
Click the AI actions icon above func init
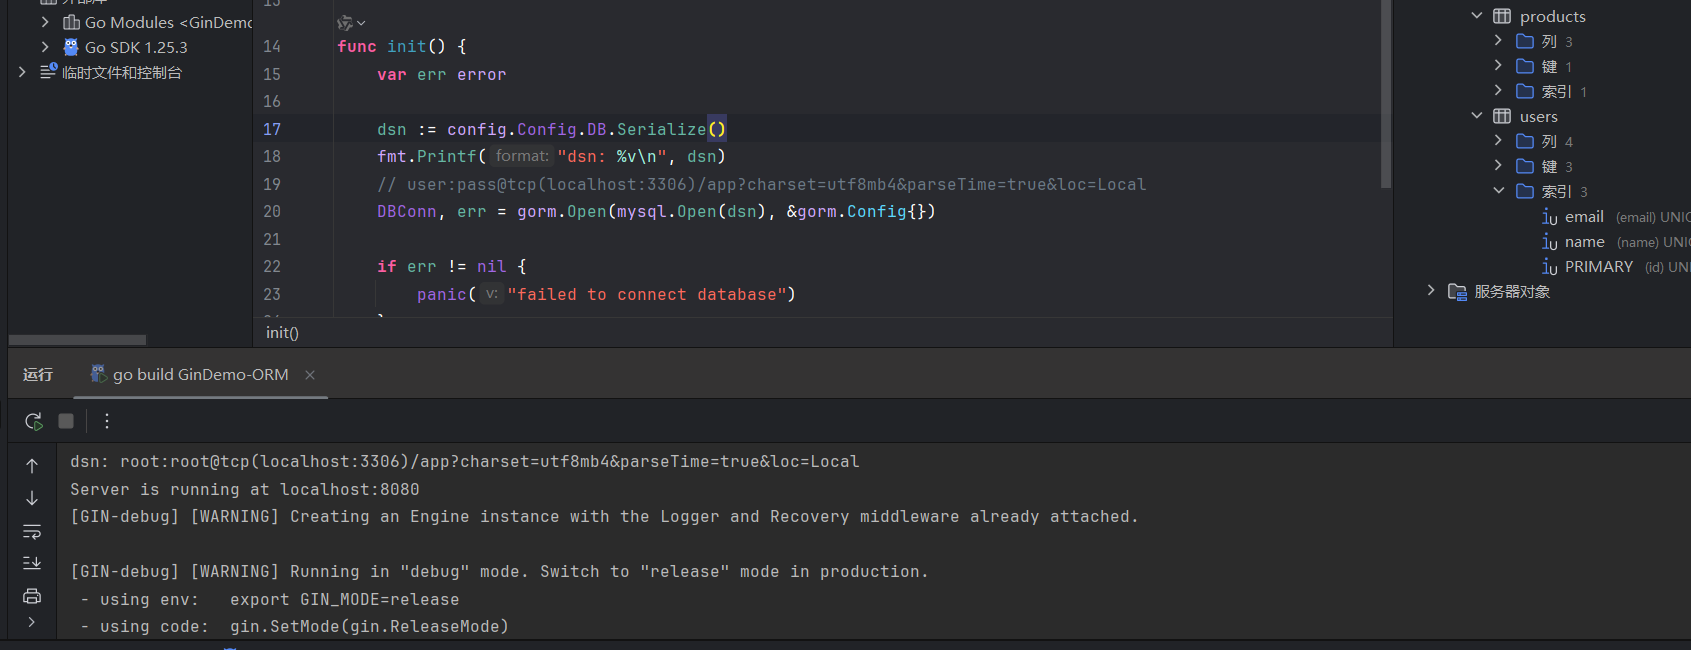(350, 22)
